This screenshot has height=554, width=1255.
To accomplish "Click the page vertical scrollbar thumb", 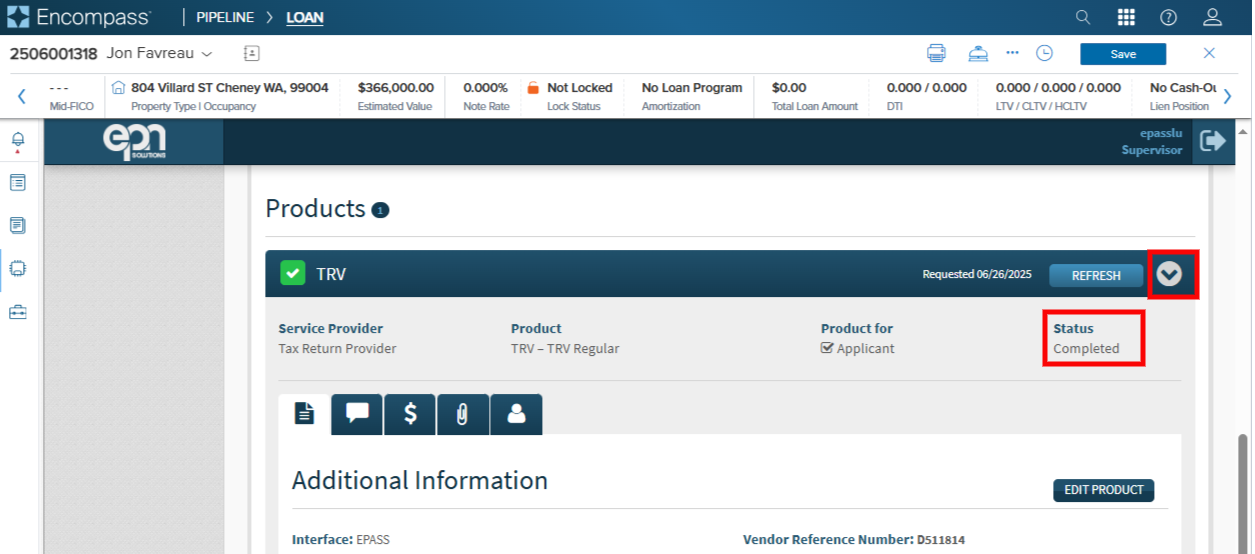I will pyautogui.click(x=1243, y=492).
